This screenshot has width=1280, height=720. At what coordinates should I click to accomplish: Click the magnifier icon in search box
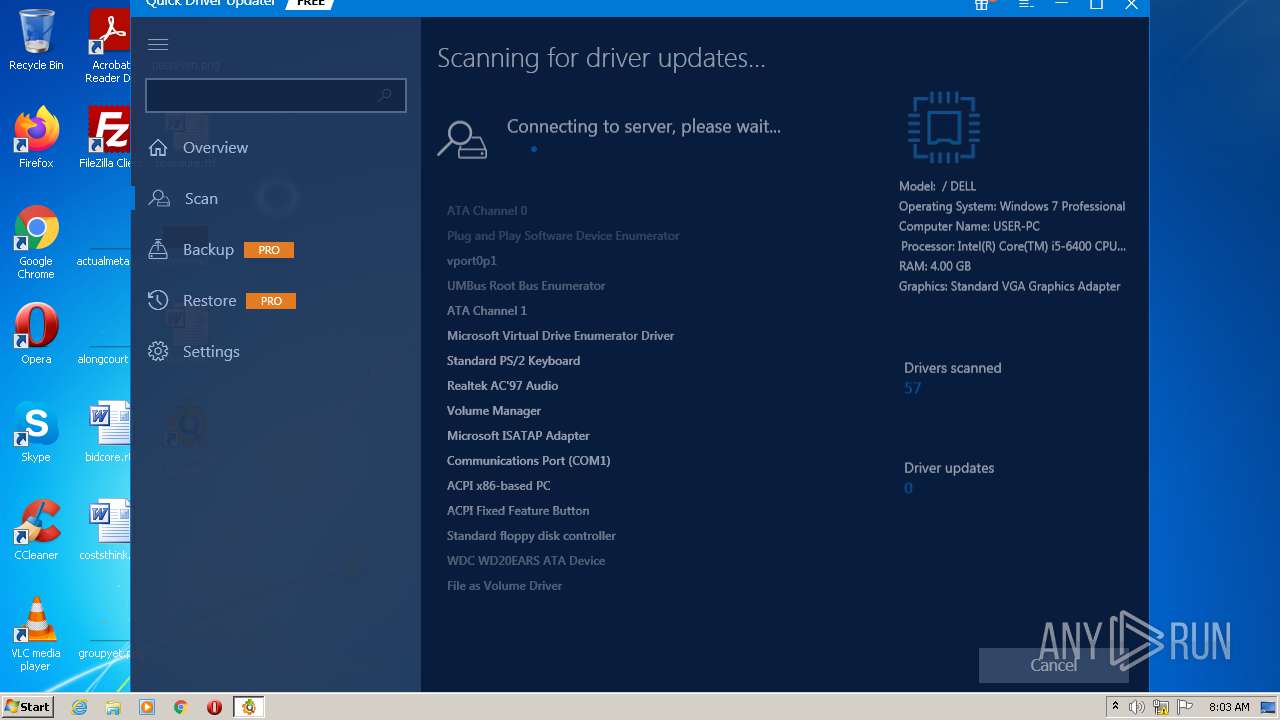[384, 95]
